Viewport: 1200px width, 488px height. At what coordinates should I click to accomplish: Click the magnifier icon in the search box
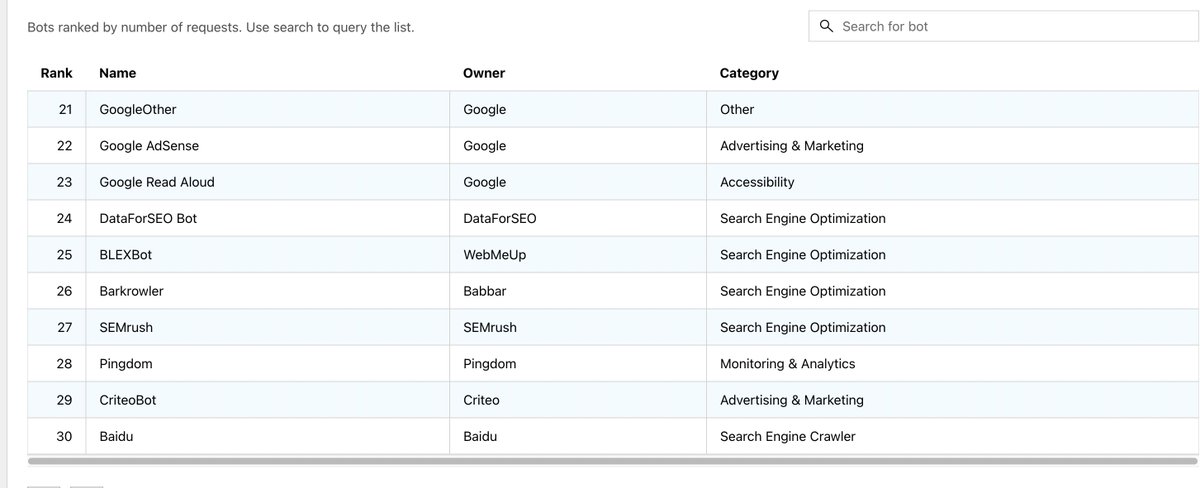826,26
